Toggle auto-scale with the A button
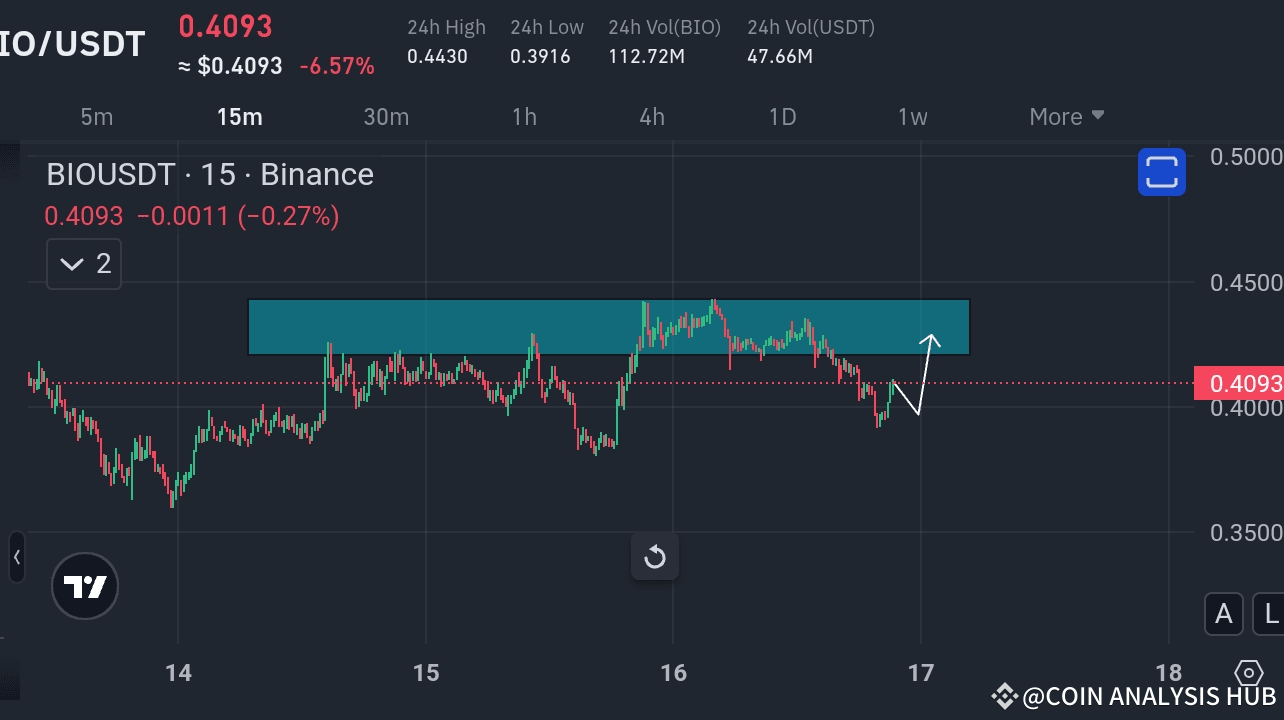This screenshot has height=720, width=1284. pos(1223,614)
